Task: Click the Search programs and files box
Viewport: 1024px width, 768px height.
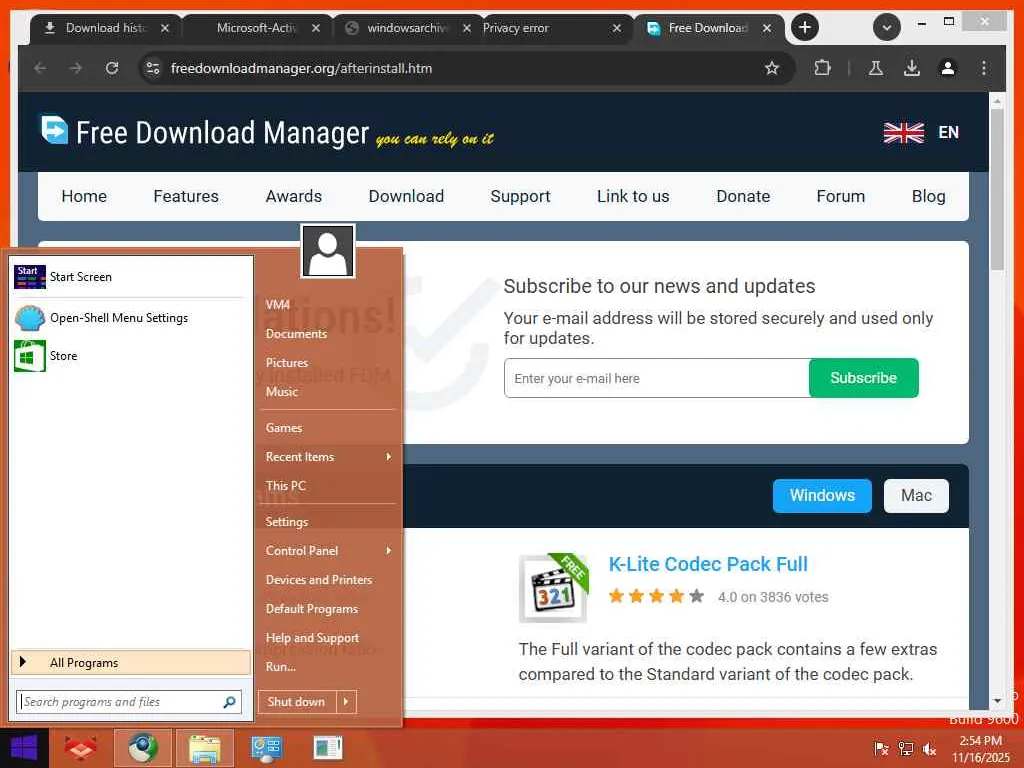Action: point(129,702)
